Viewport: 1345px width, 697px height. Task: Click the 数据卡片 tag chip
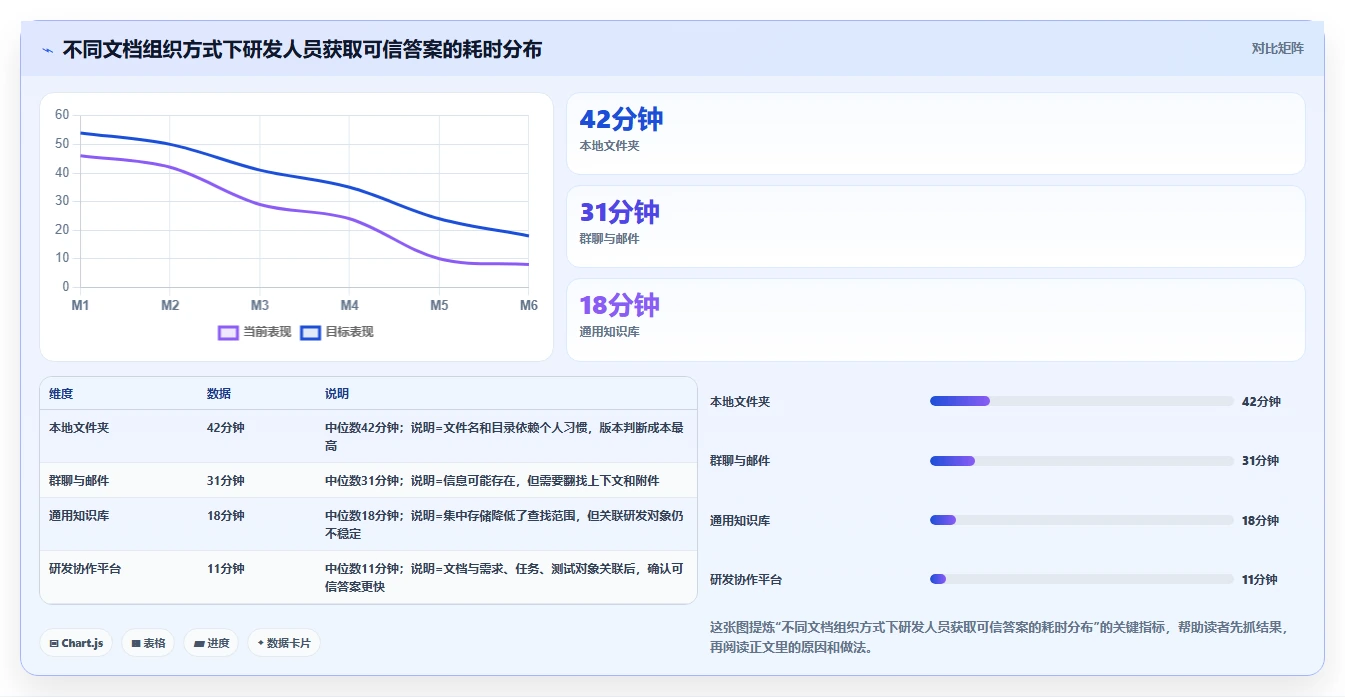click(x=284, y=643)
